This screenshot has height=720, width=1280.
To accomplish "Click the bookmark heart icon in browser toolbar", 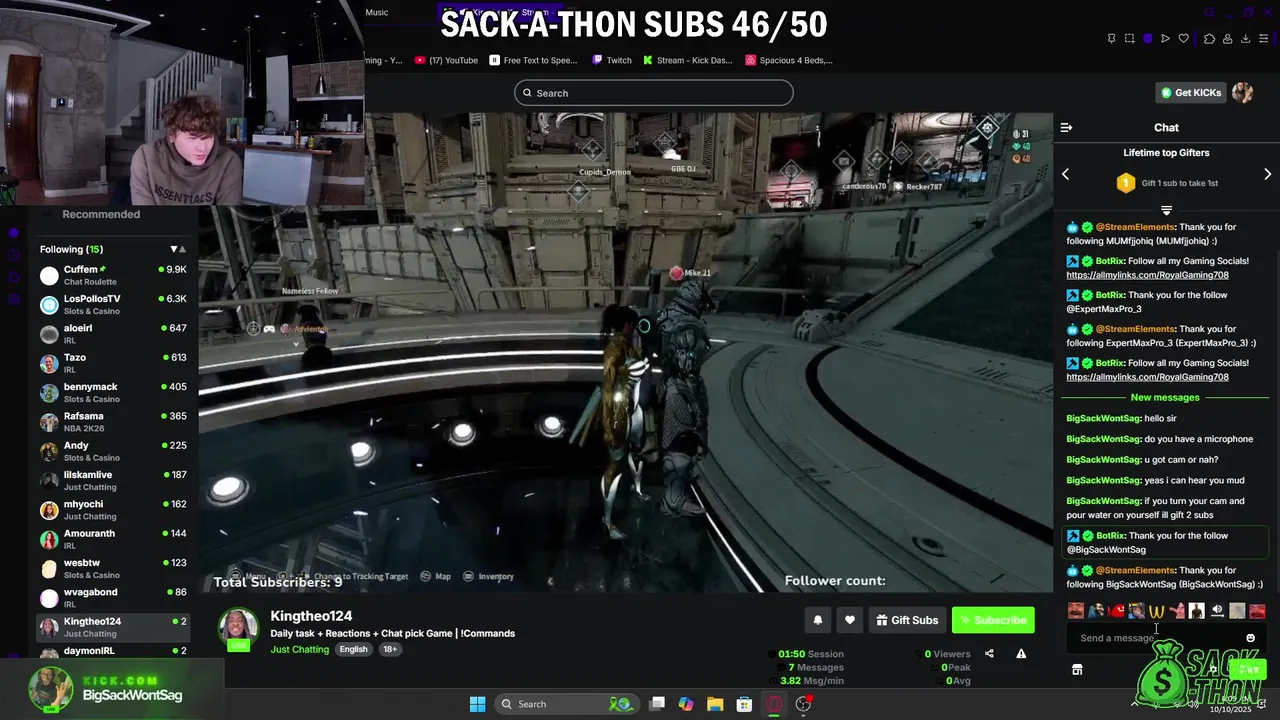I will (x=1184, y=38).
